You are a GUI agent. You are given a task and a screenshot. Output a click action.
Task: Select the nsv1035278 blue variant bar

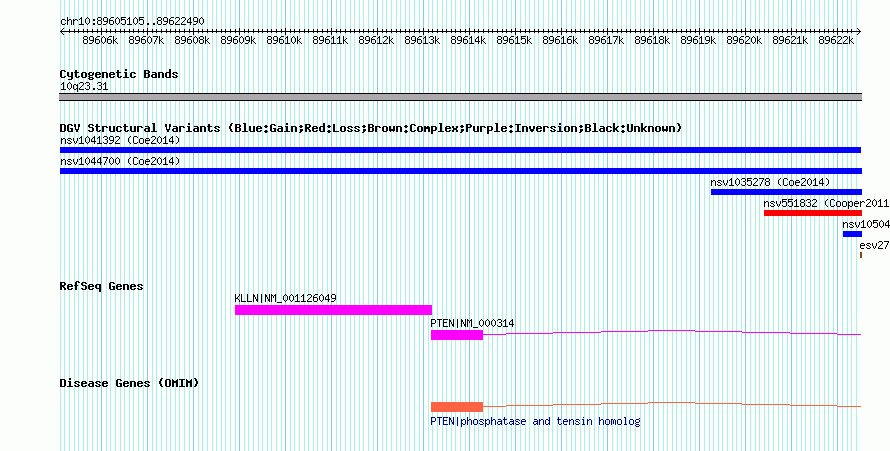click(786, 192)
